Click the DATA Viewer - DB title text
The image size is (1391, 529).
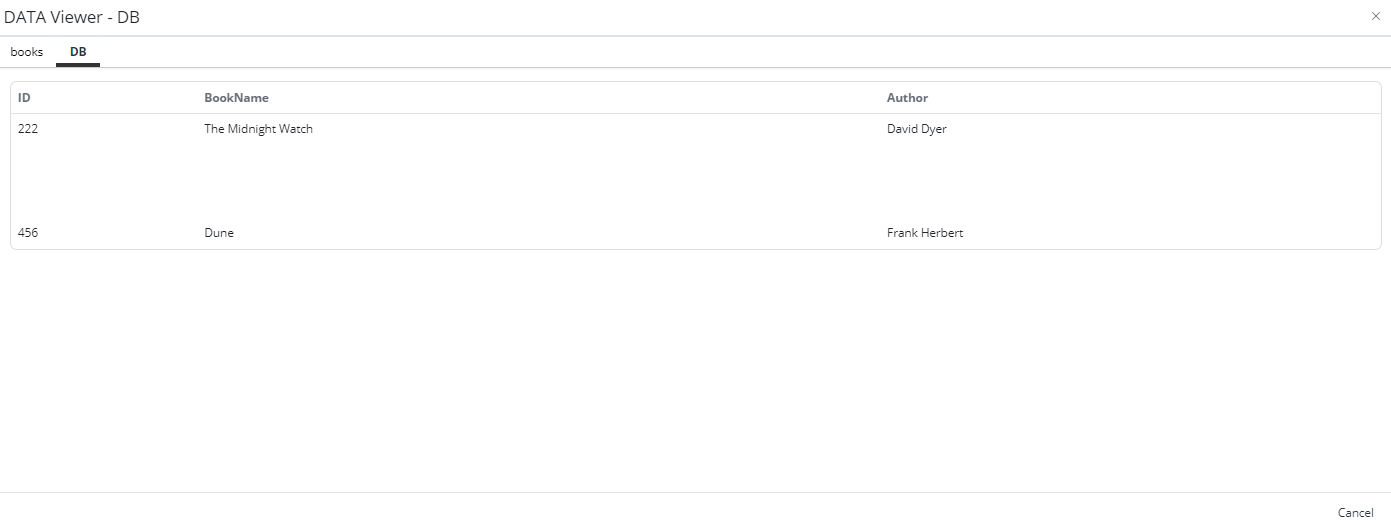click(x=72, y=17)
